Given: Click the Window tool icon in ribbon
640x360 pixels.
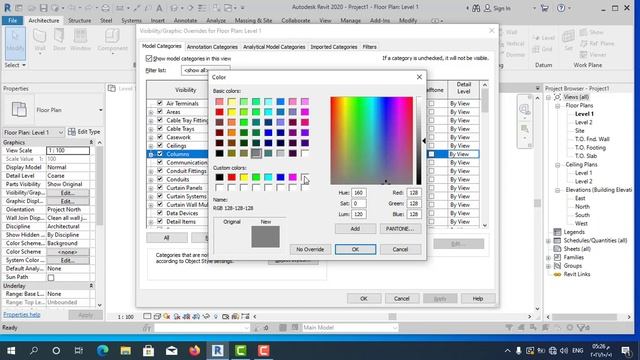Looking at the screenshot, I should point(80,37).
